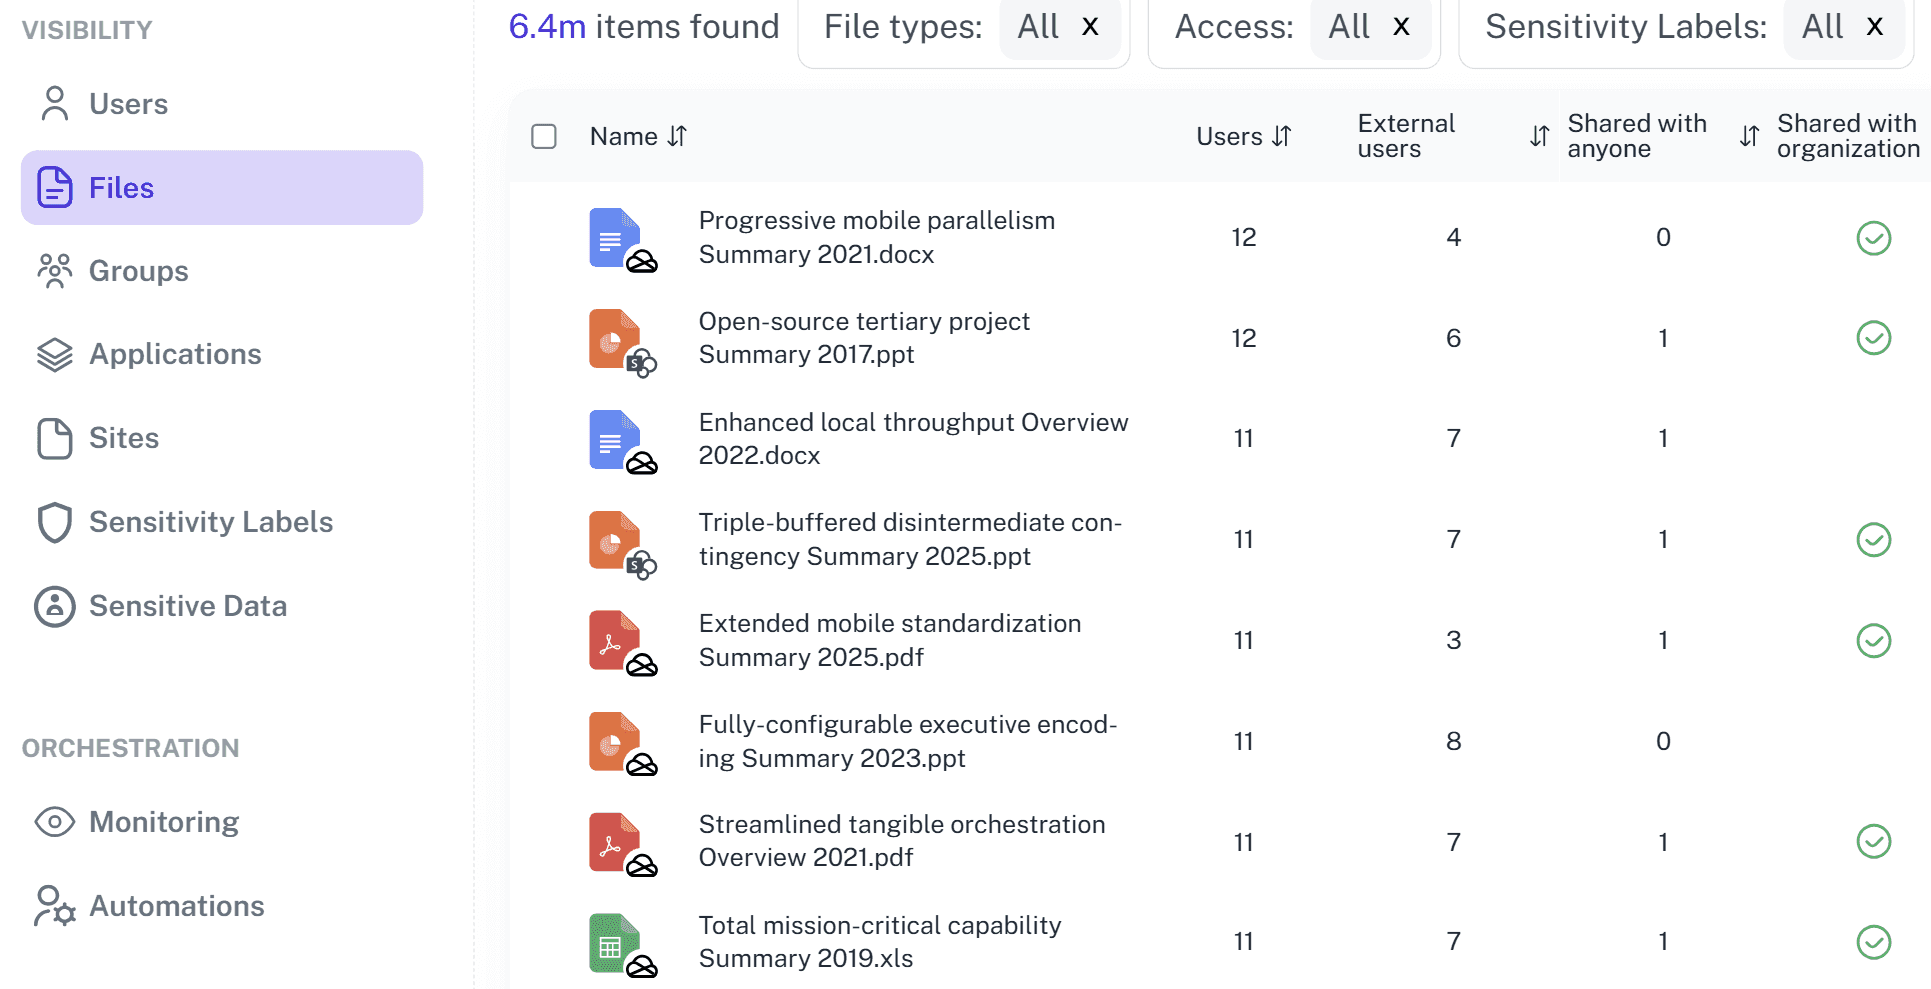Open Applications via its layers icon

(54, 354)
